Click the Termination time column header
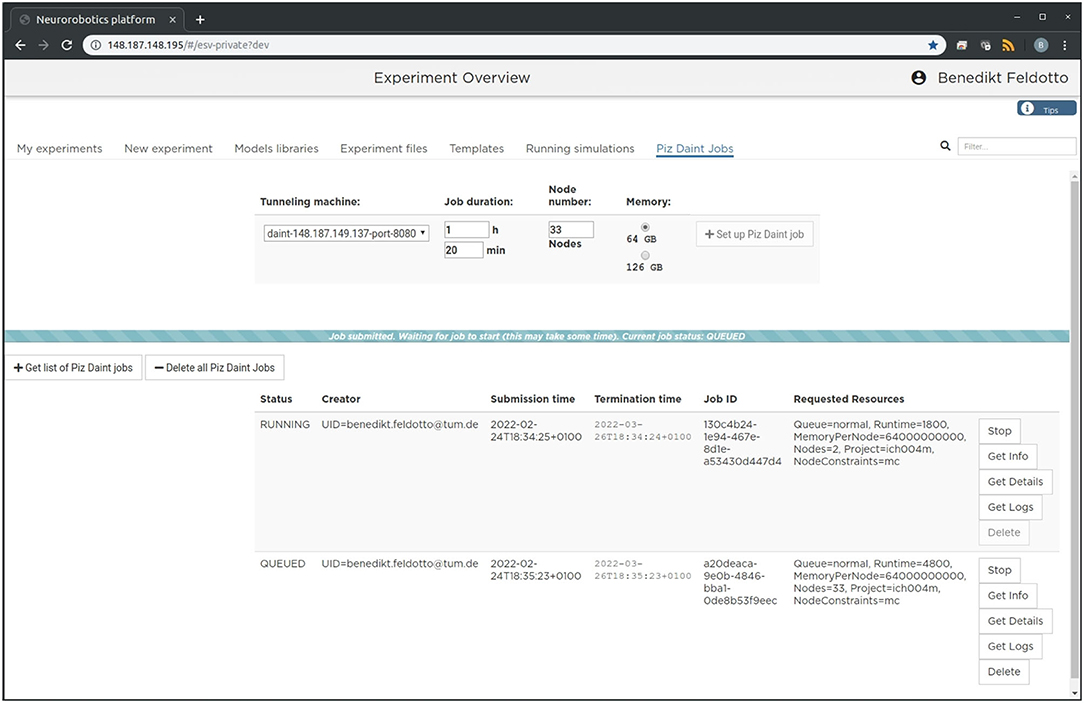Viewport: 1084px width, 703px height. pos(637,399)
